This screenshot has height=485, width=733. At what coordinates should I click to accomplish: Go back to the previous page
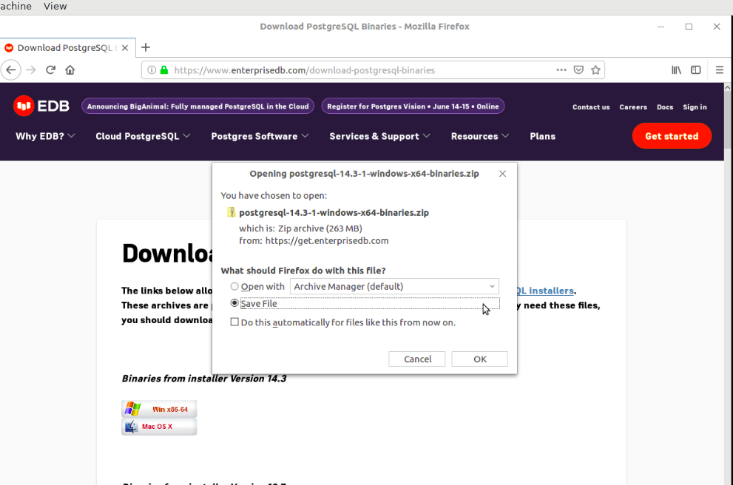point(11,70)
